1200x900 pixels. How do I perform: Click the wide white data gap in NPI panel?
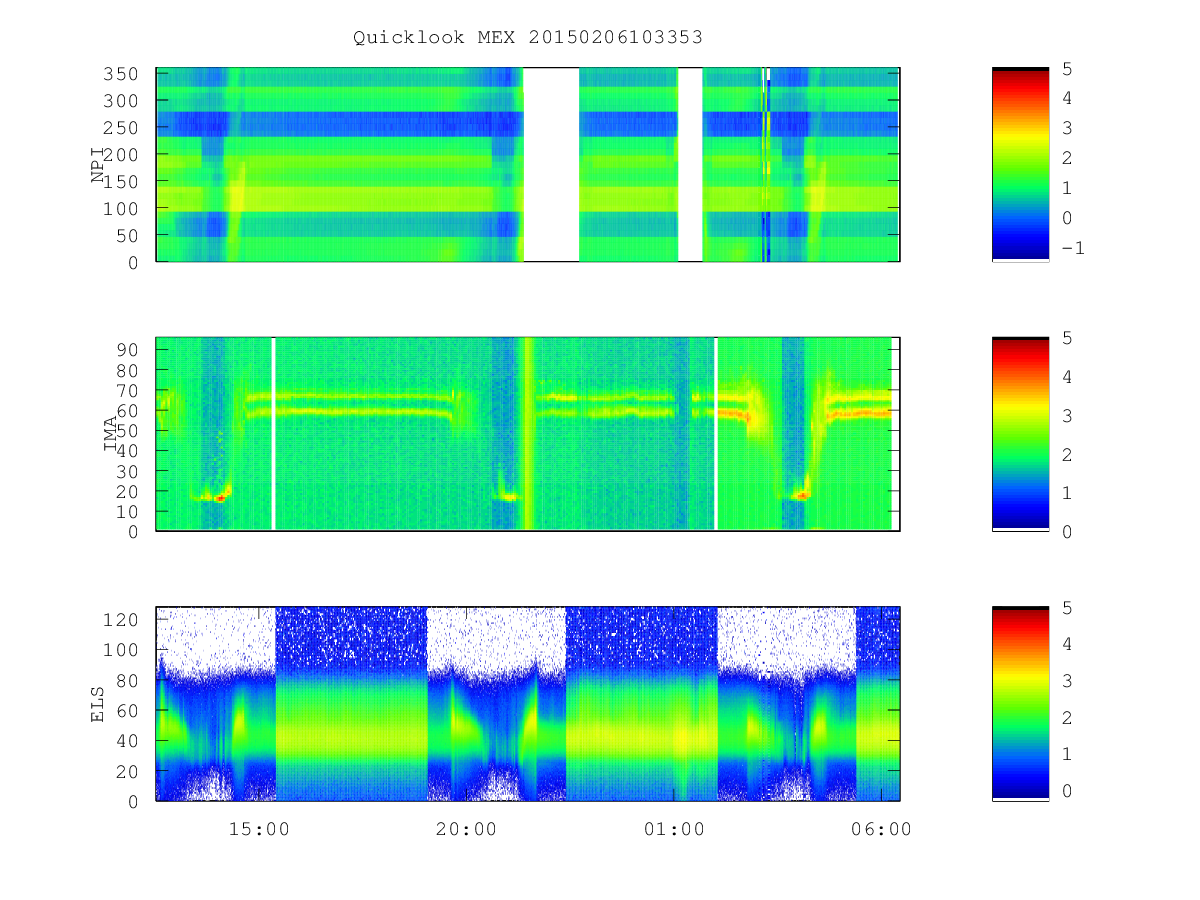click(x=551, y=164)
